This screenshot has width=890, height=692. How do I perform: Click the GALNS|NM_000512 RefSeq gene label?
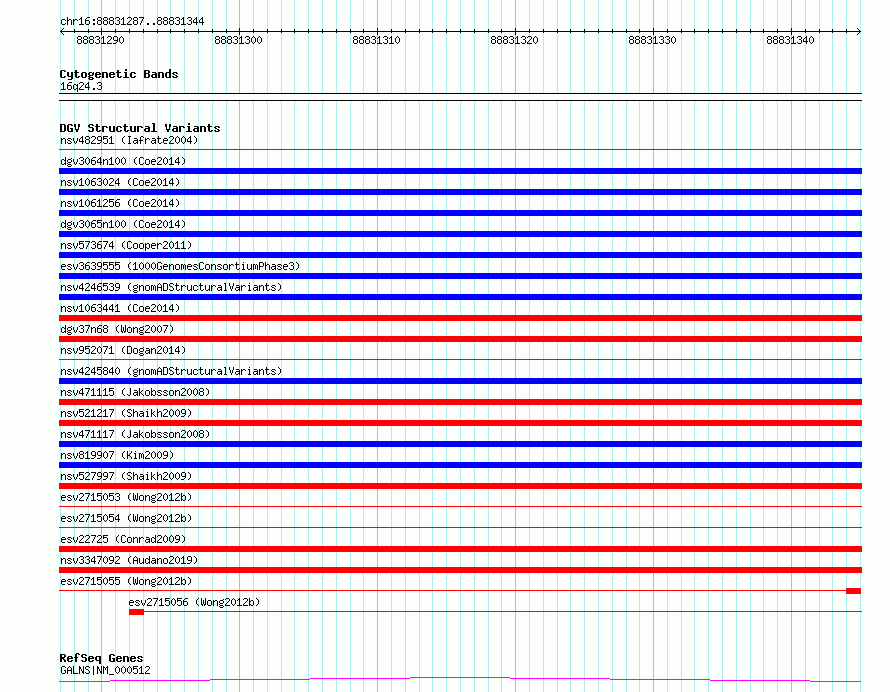tap(105, 670)
